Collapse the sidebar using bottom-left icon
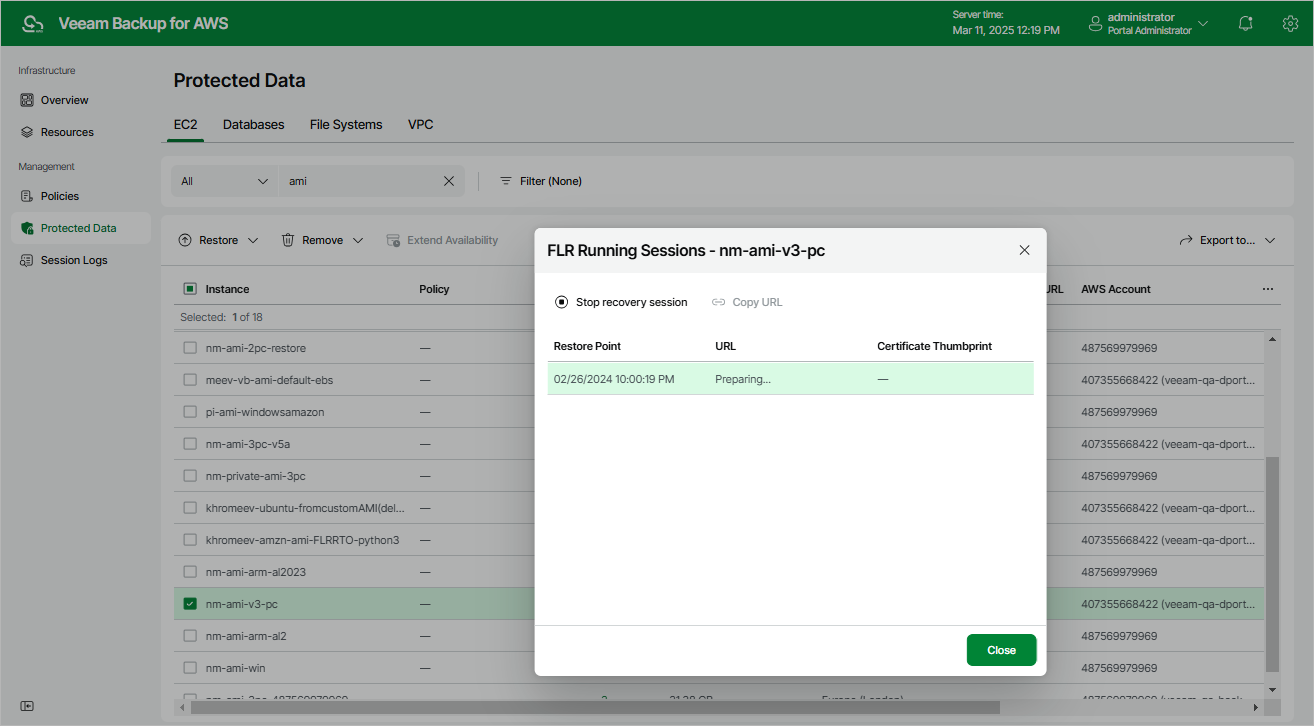Screen dimensions: 1314x726 tap(27, 706)
